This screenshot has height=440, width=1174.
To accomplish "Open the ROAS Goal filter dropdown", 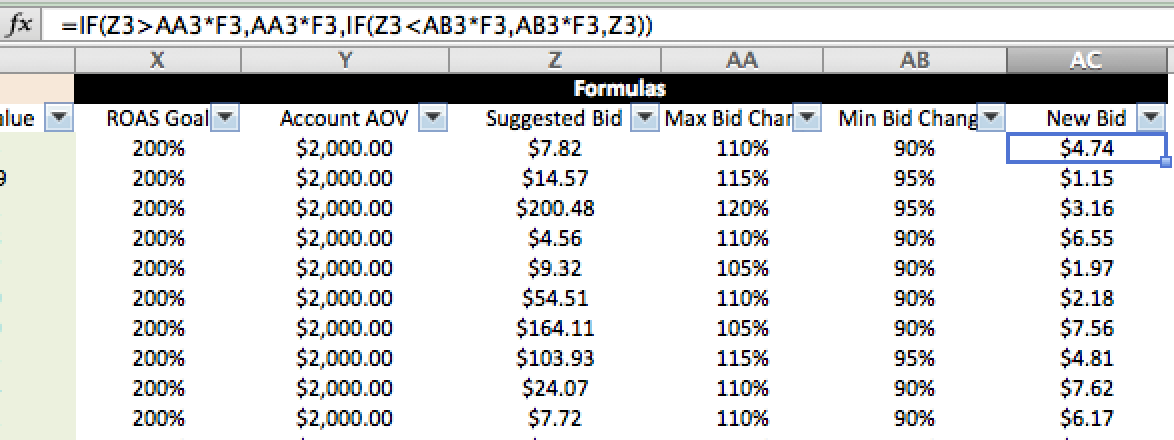I will (225, 118).
